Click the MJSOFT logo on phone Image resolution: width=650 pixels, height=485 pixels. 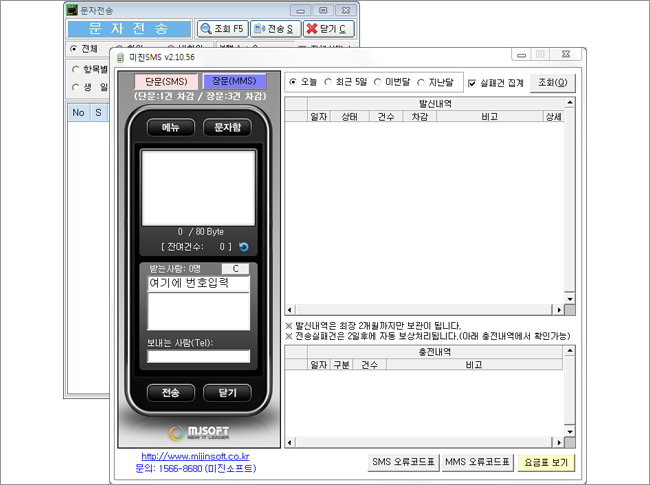(199, 433)
